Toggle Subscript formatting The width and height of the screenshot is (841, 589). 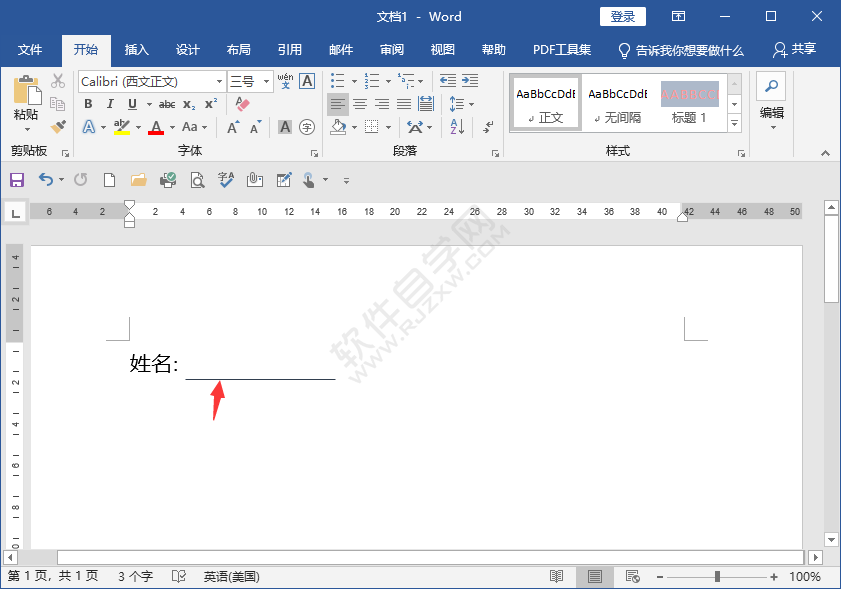click(x=189, y=105)
